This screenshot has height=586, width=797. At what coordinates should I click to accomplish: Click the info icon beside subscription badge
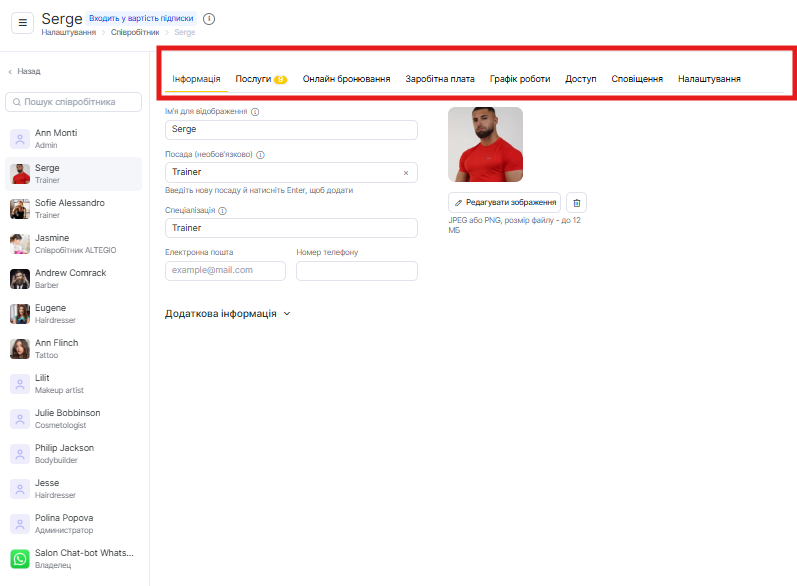[208, 19]
